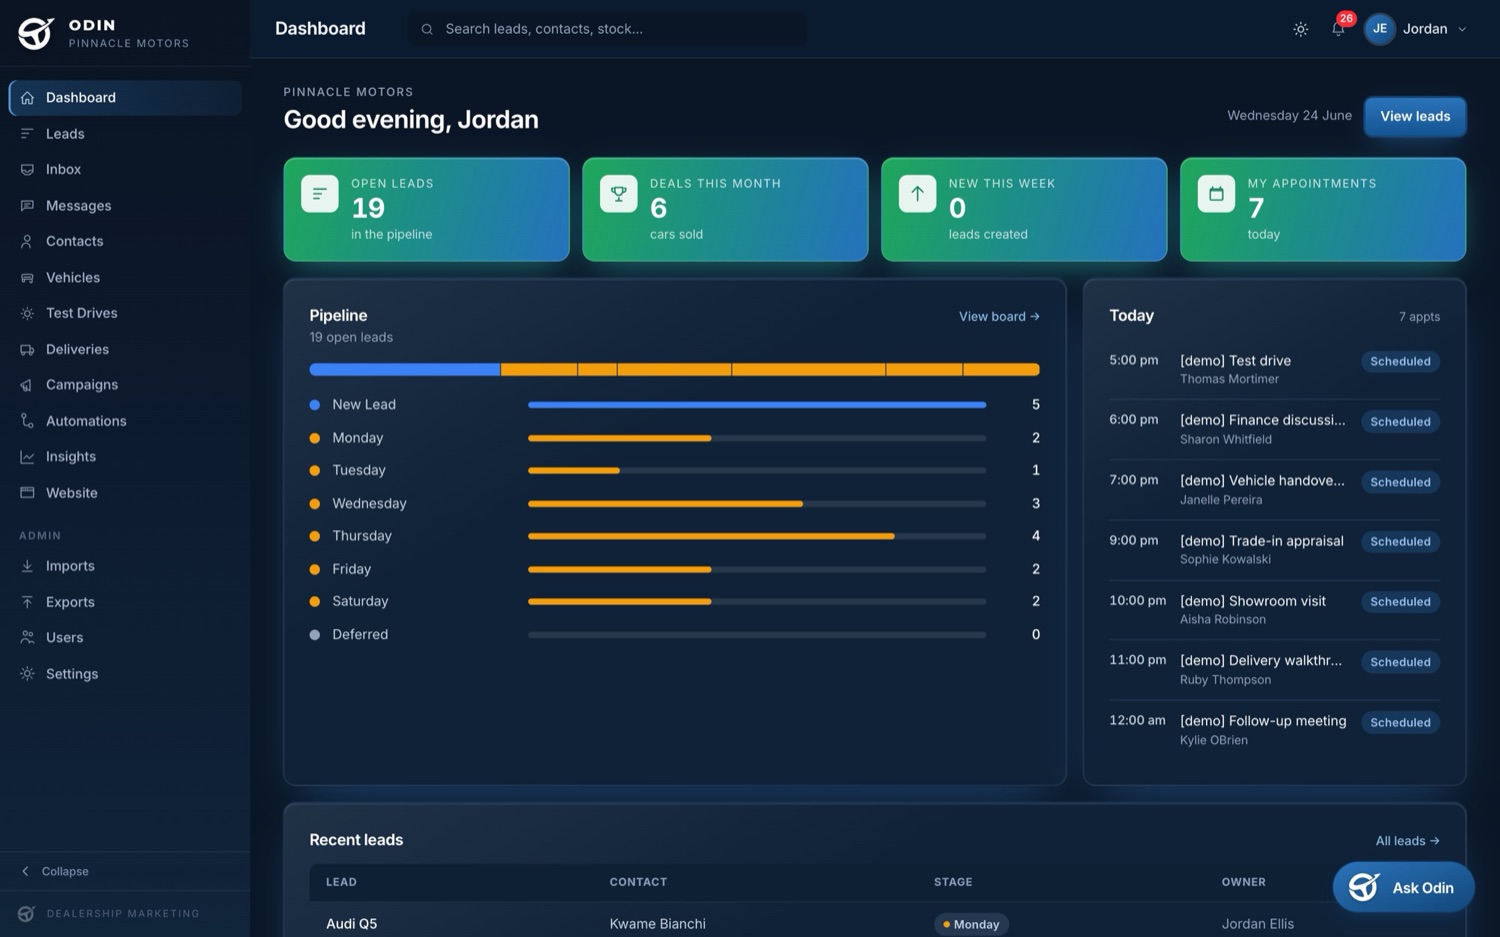Click the Odin logo in sidebar header
Screen dimensions: 1500x937
coord(36,33)
